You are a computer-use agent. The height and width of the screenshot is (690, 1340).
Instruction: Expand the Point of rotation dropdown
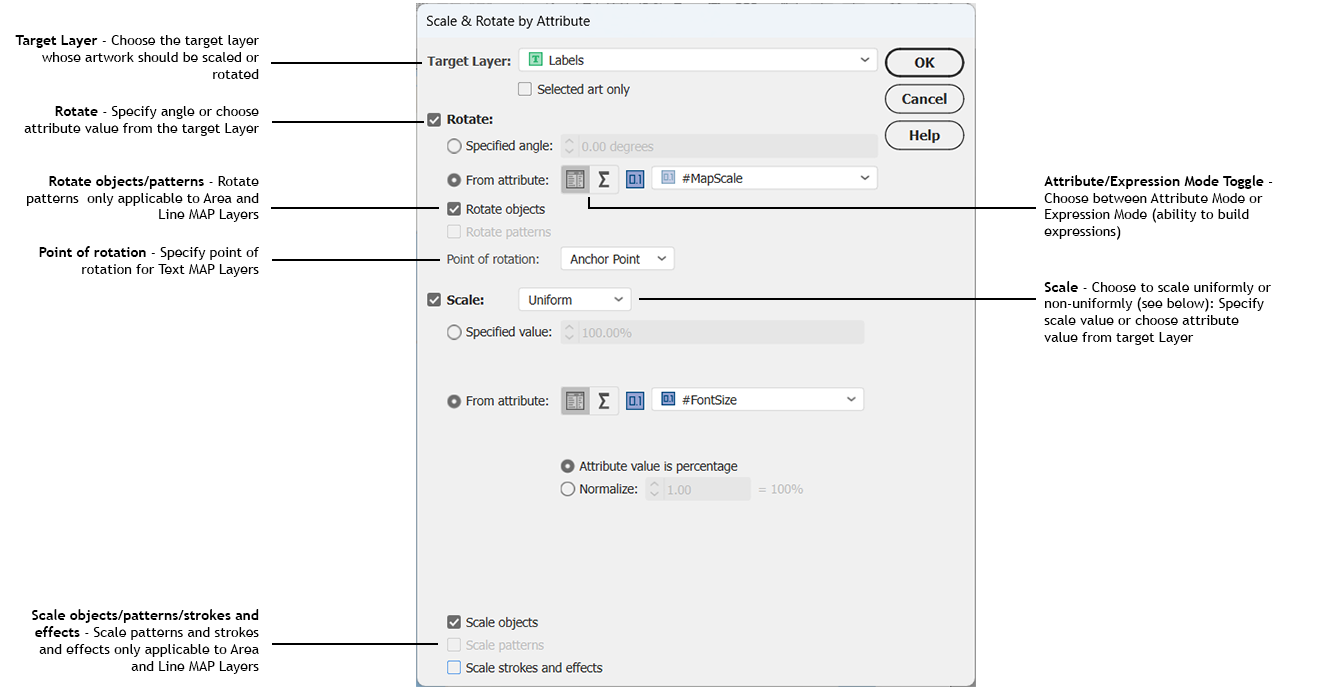(617, 259)
